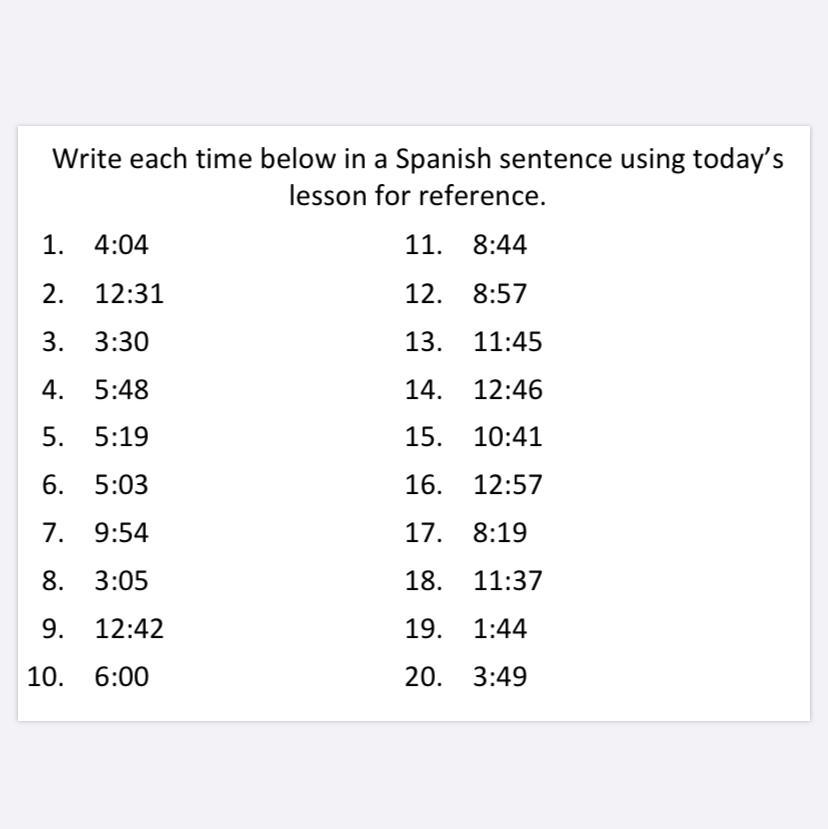The width and height of the screenshot is (828, 829).
Task: Click the time 4:04 in item 1
Action: [x=121, y=245]
